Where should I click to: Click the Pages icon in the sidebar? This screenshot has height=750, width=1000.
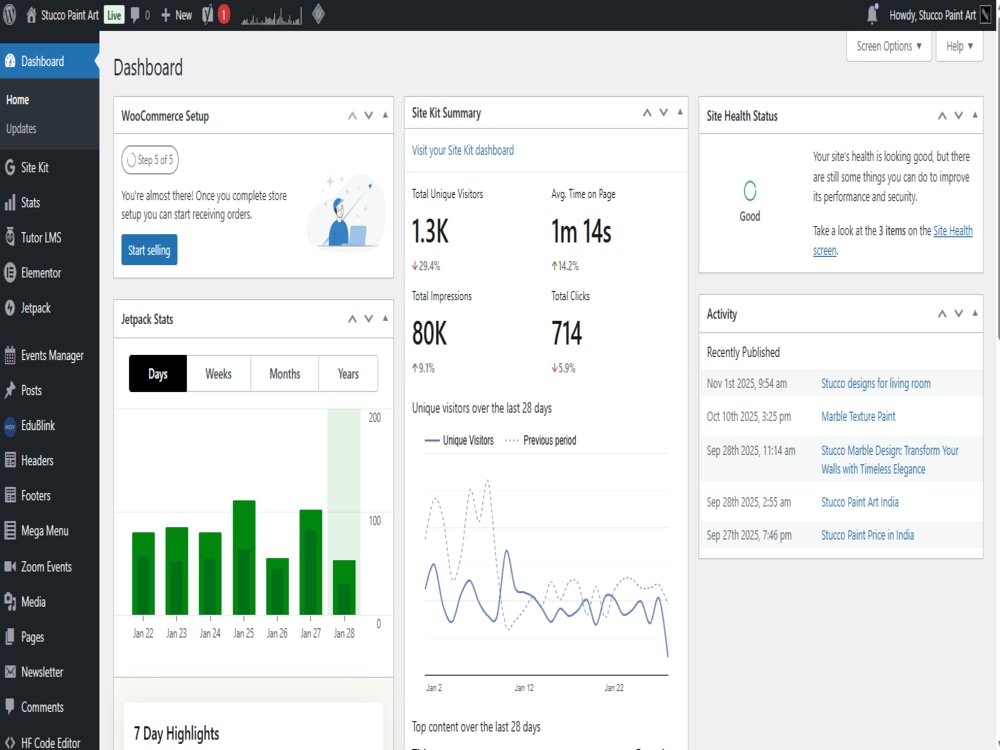10,636
